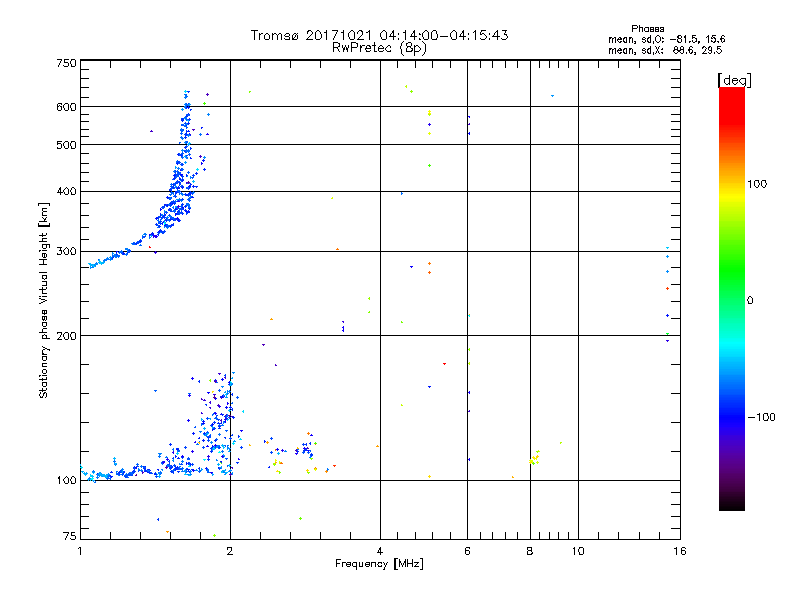Click the x-axis tick label '8'

point(530,551)
